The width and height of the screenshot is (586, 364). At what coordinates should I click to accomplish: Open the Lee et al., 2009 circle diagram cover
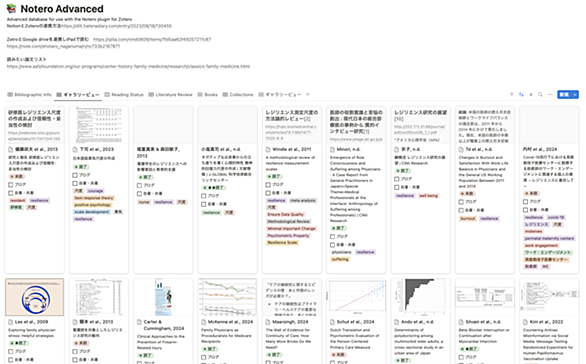click(x=34, y=297)
